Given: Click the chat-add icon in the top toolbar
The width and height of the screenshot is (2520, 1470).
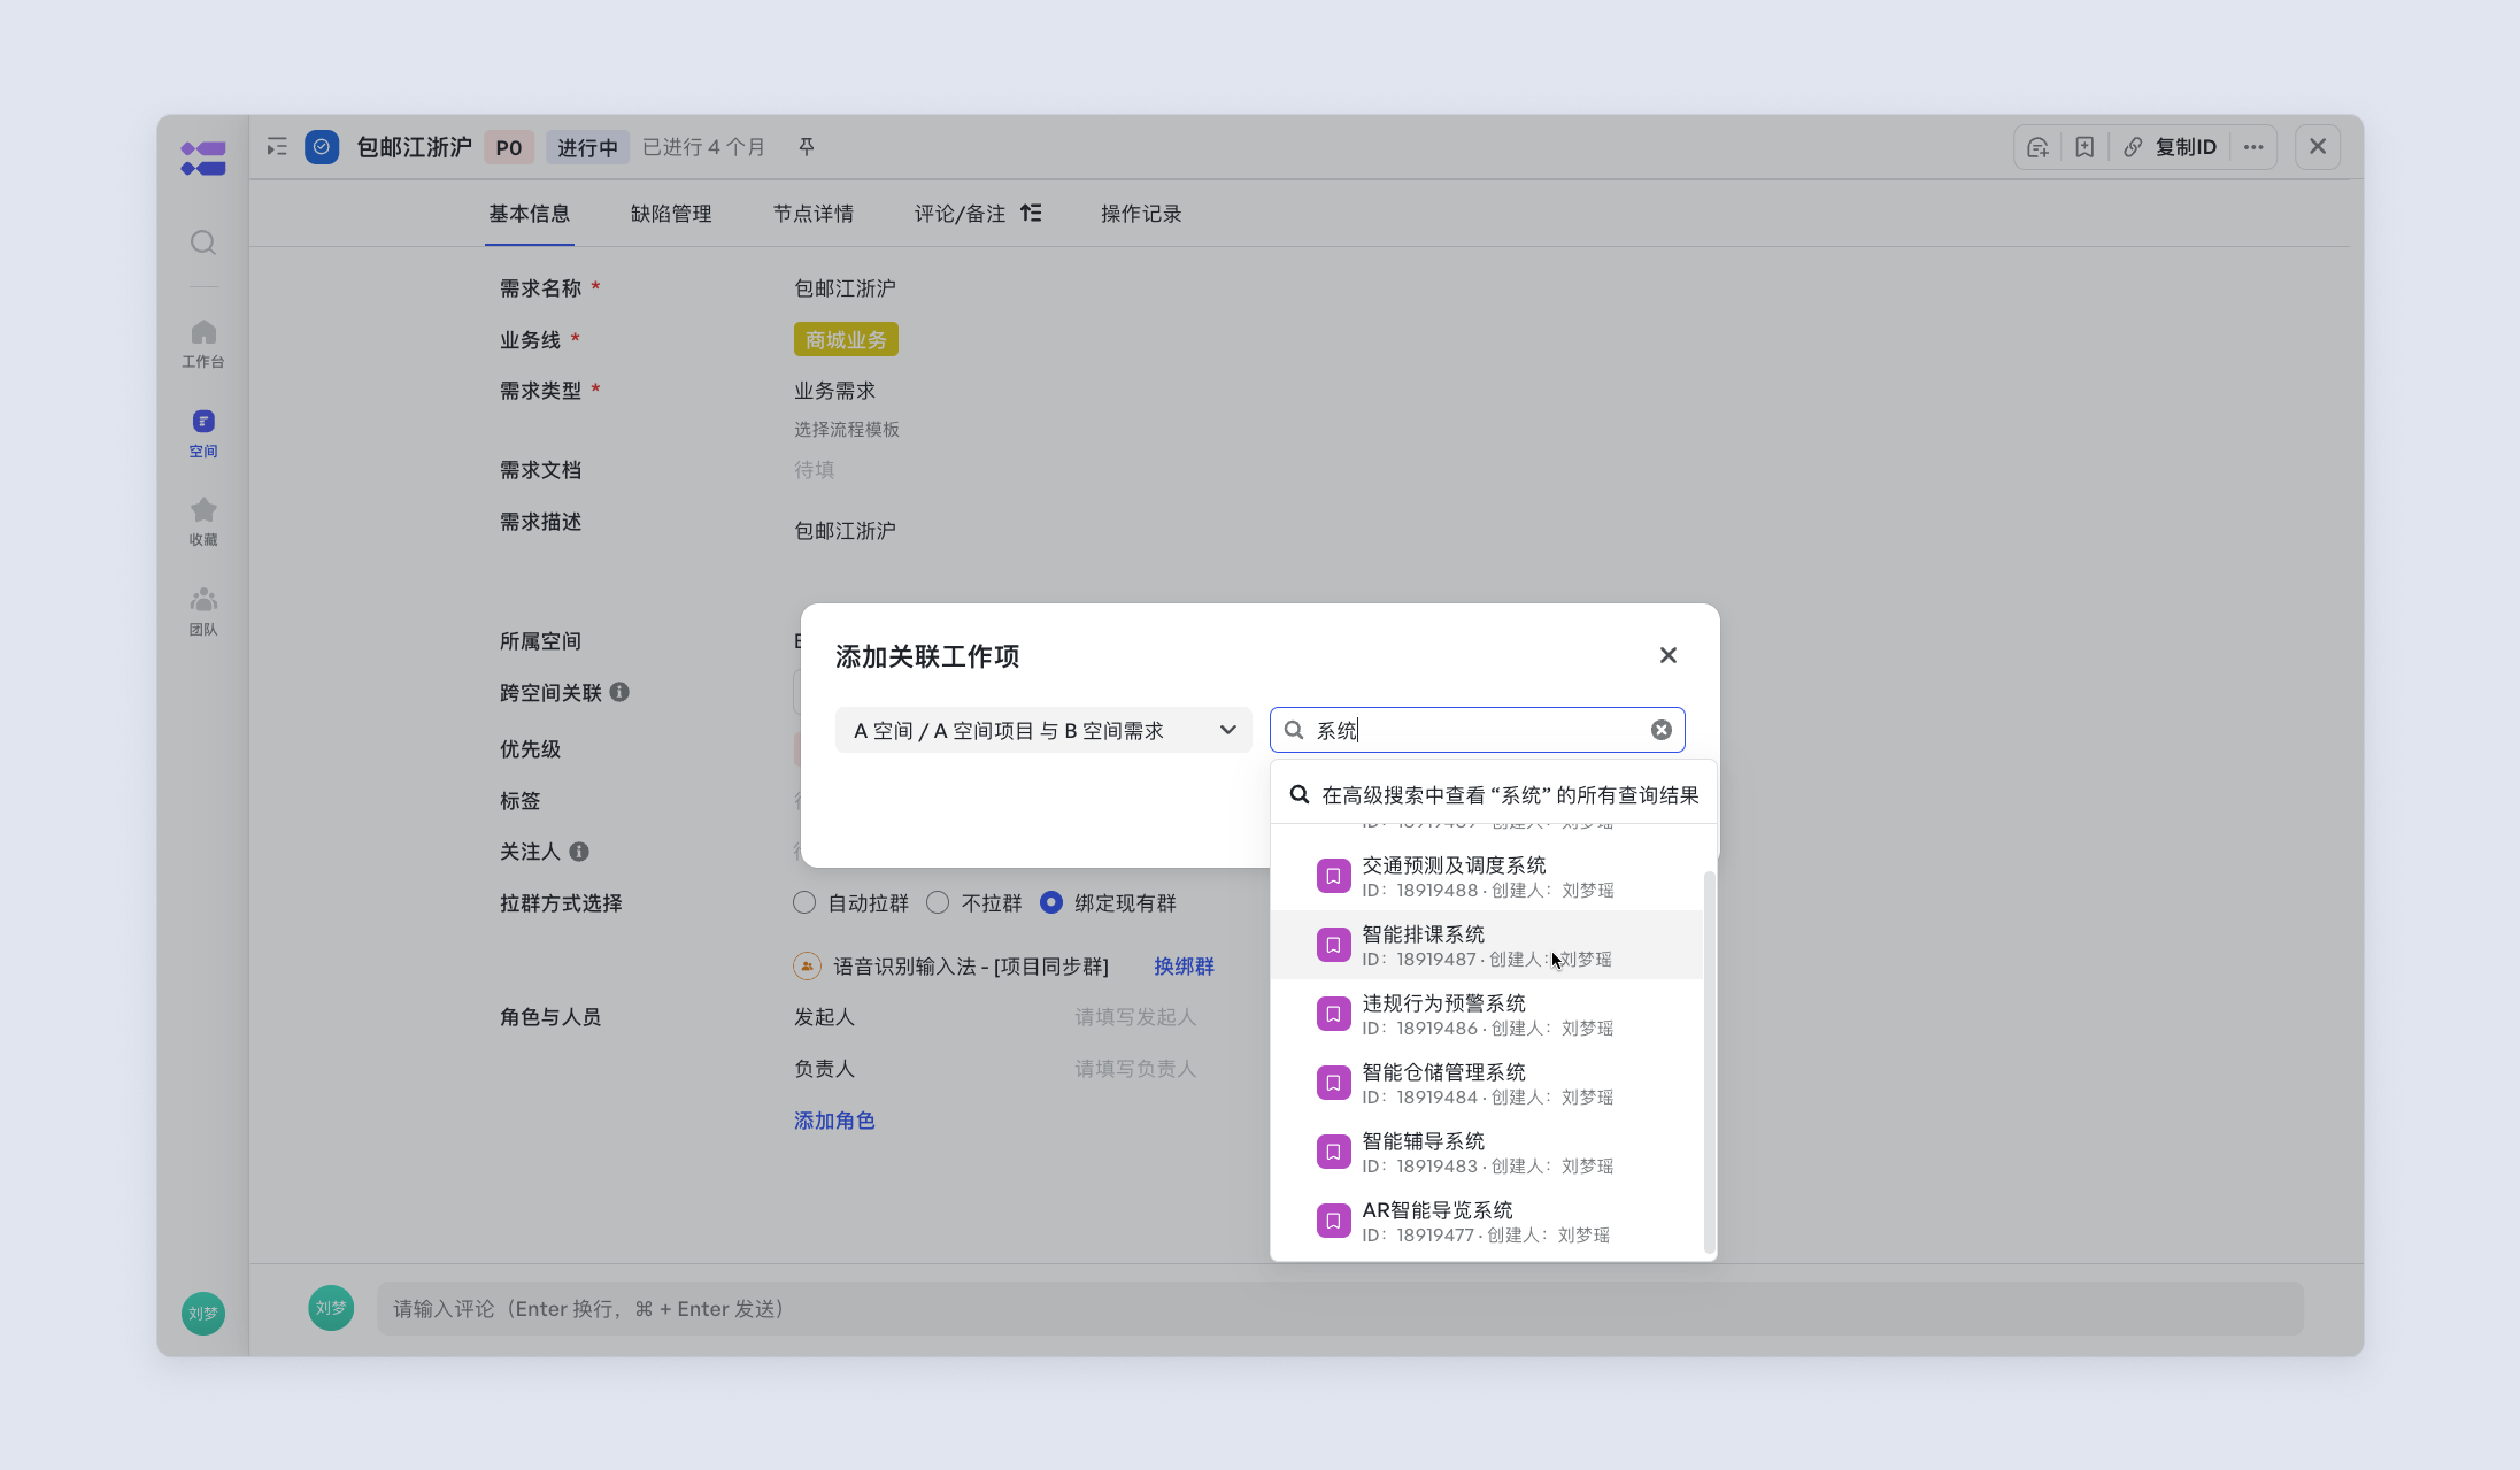Looking at the screenshot, I should click(2038, 147).
